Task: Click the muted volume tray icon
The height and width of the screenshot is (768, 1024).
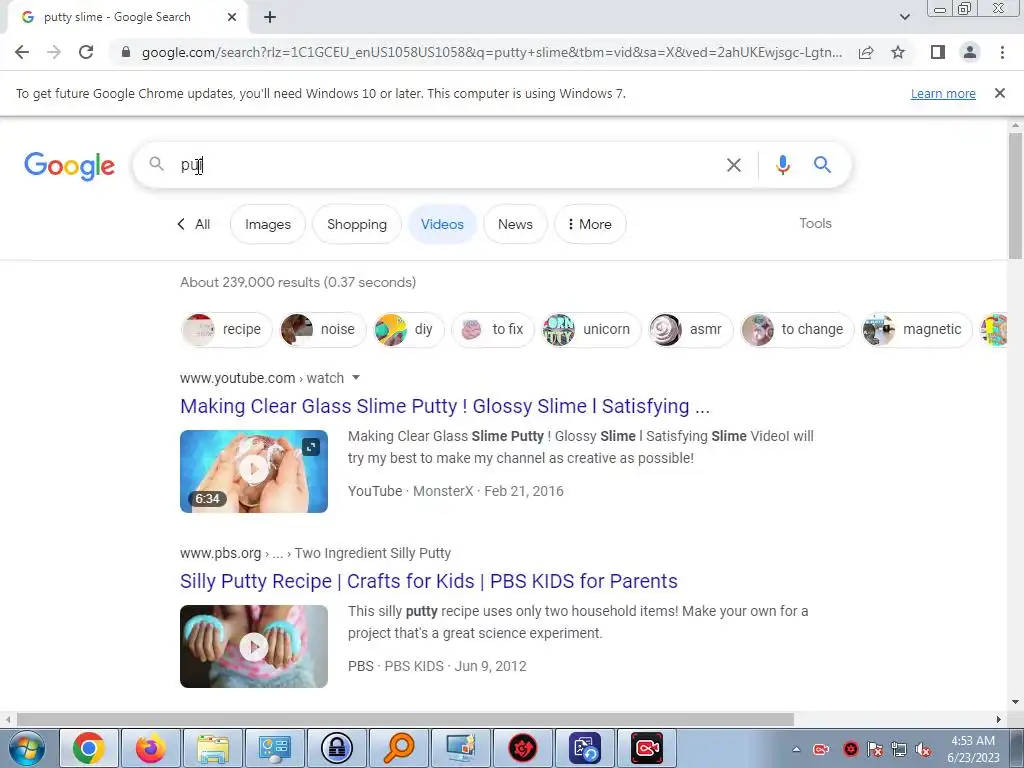Action: point(923,749)
